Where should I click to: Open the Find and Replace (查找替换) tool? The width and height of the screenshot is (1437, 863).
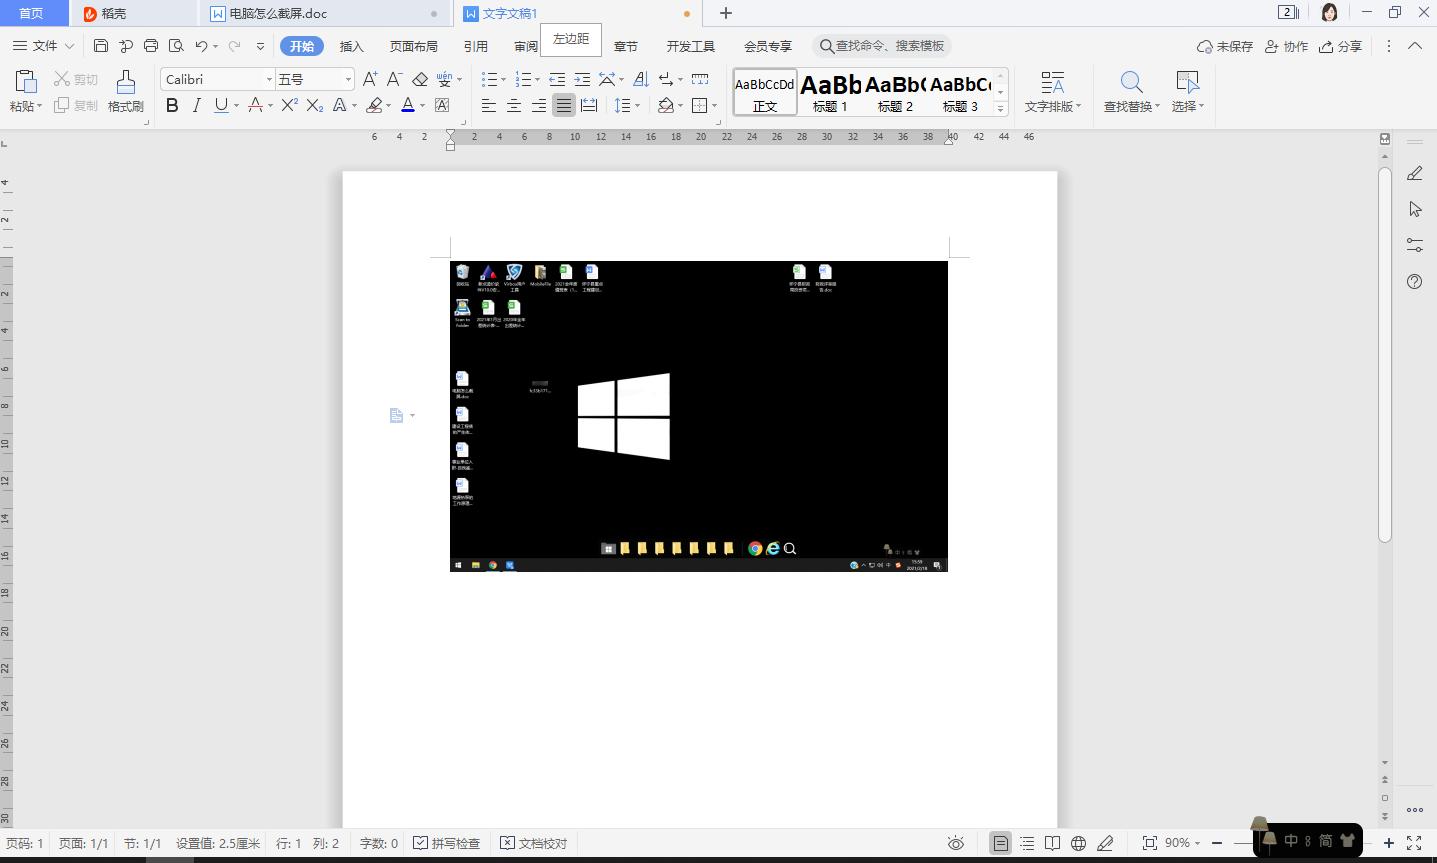click(1131, 91)
